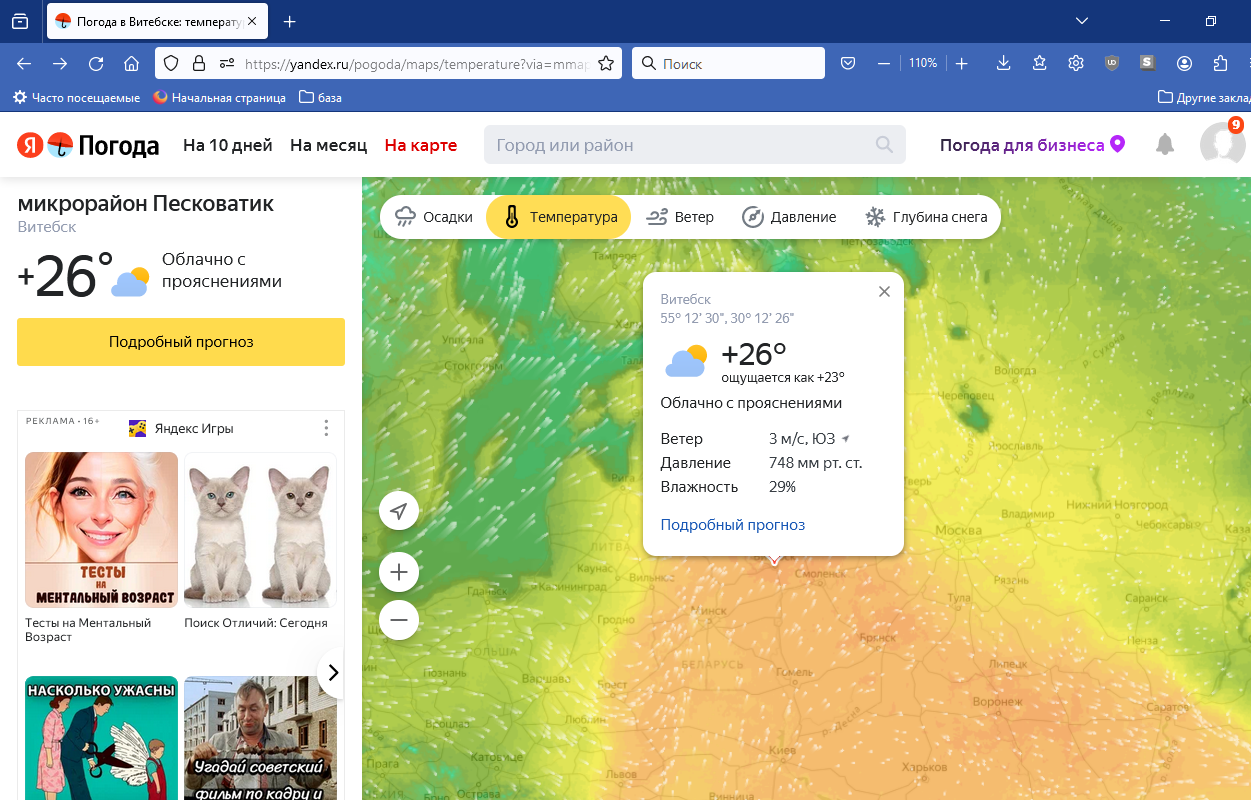Toggle bookmark with the star icon

coord(606,62)
